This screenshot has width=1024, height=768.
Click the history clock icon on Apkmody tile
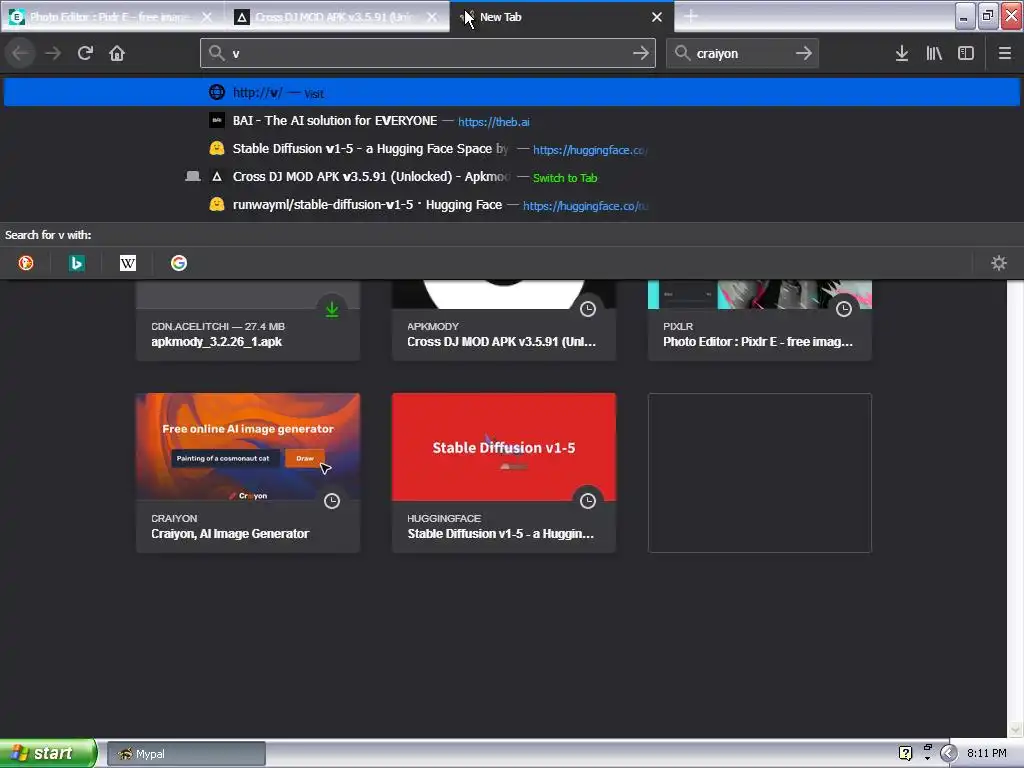click(x=588, y=309)
